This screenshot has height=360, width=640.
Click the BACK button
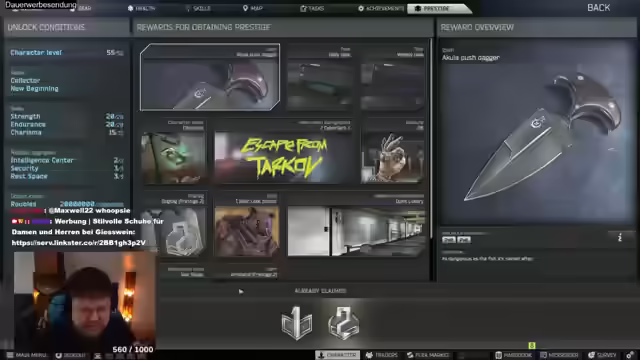coord(598,8)
